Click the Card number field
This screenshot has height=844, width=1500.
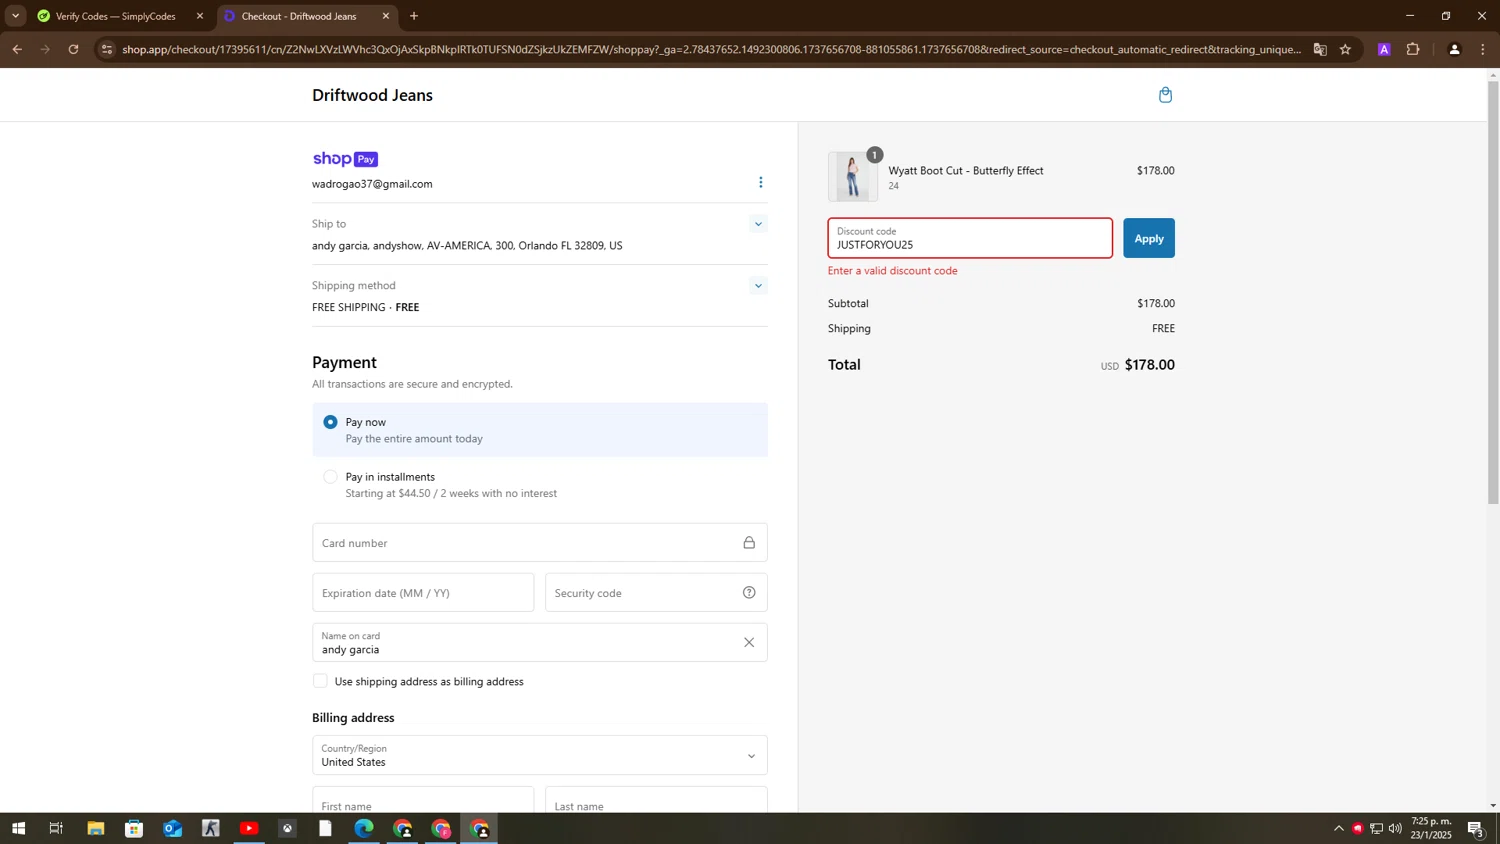click(540, 542)
